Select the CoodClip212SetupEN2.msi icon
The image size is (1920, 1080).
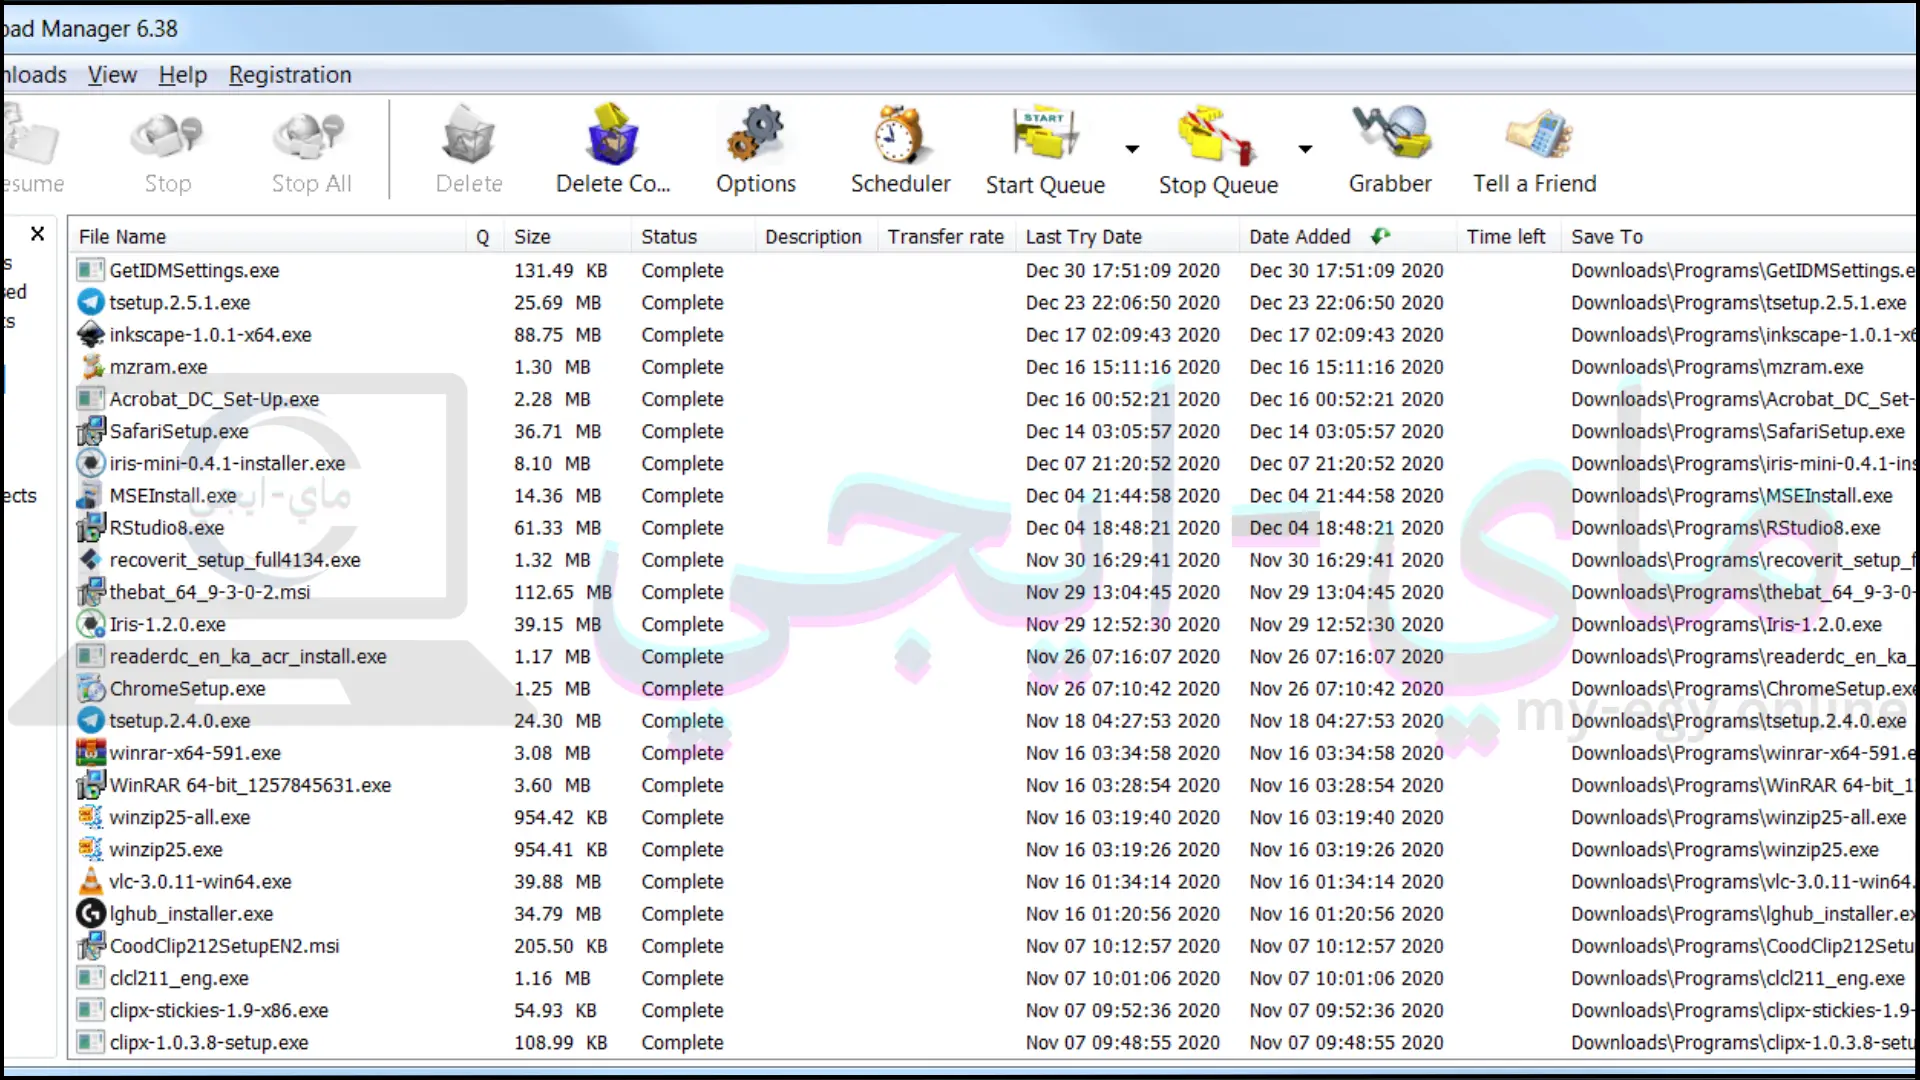pyautogui.click(x=91, y=945)
